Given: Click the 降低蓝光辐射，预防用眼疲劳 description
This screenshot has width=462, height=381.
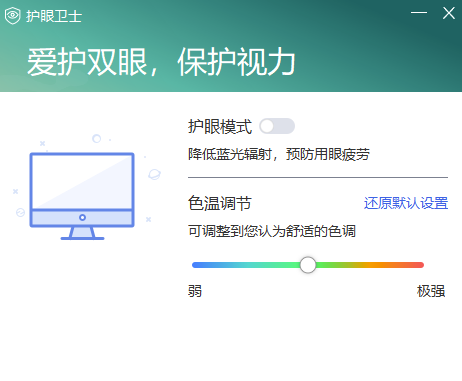Looking at the screenshot, I should coord(279,154).
